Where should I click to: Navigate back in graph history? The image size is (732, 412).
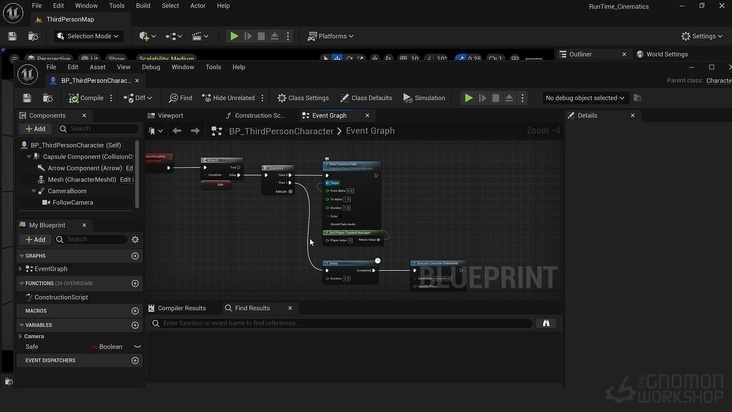click(177, 131)
